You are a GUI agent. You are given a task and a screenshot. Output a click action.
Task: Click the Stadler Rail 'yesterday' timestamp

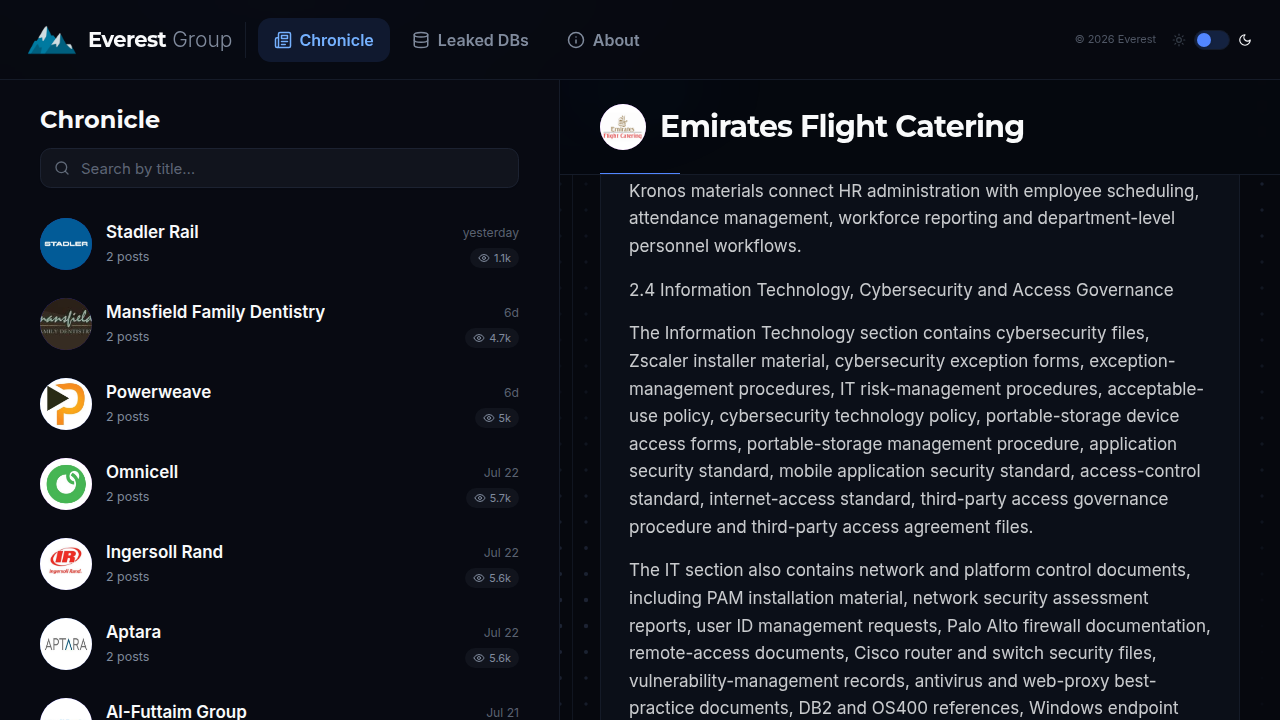pyautogui.click(x=491, y=233)
